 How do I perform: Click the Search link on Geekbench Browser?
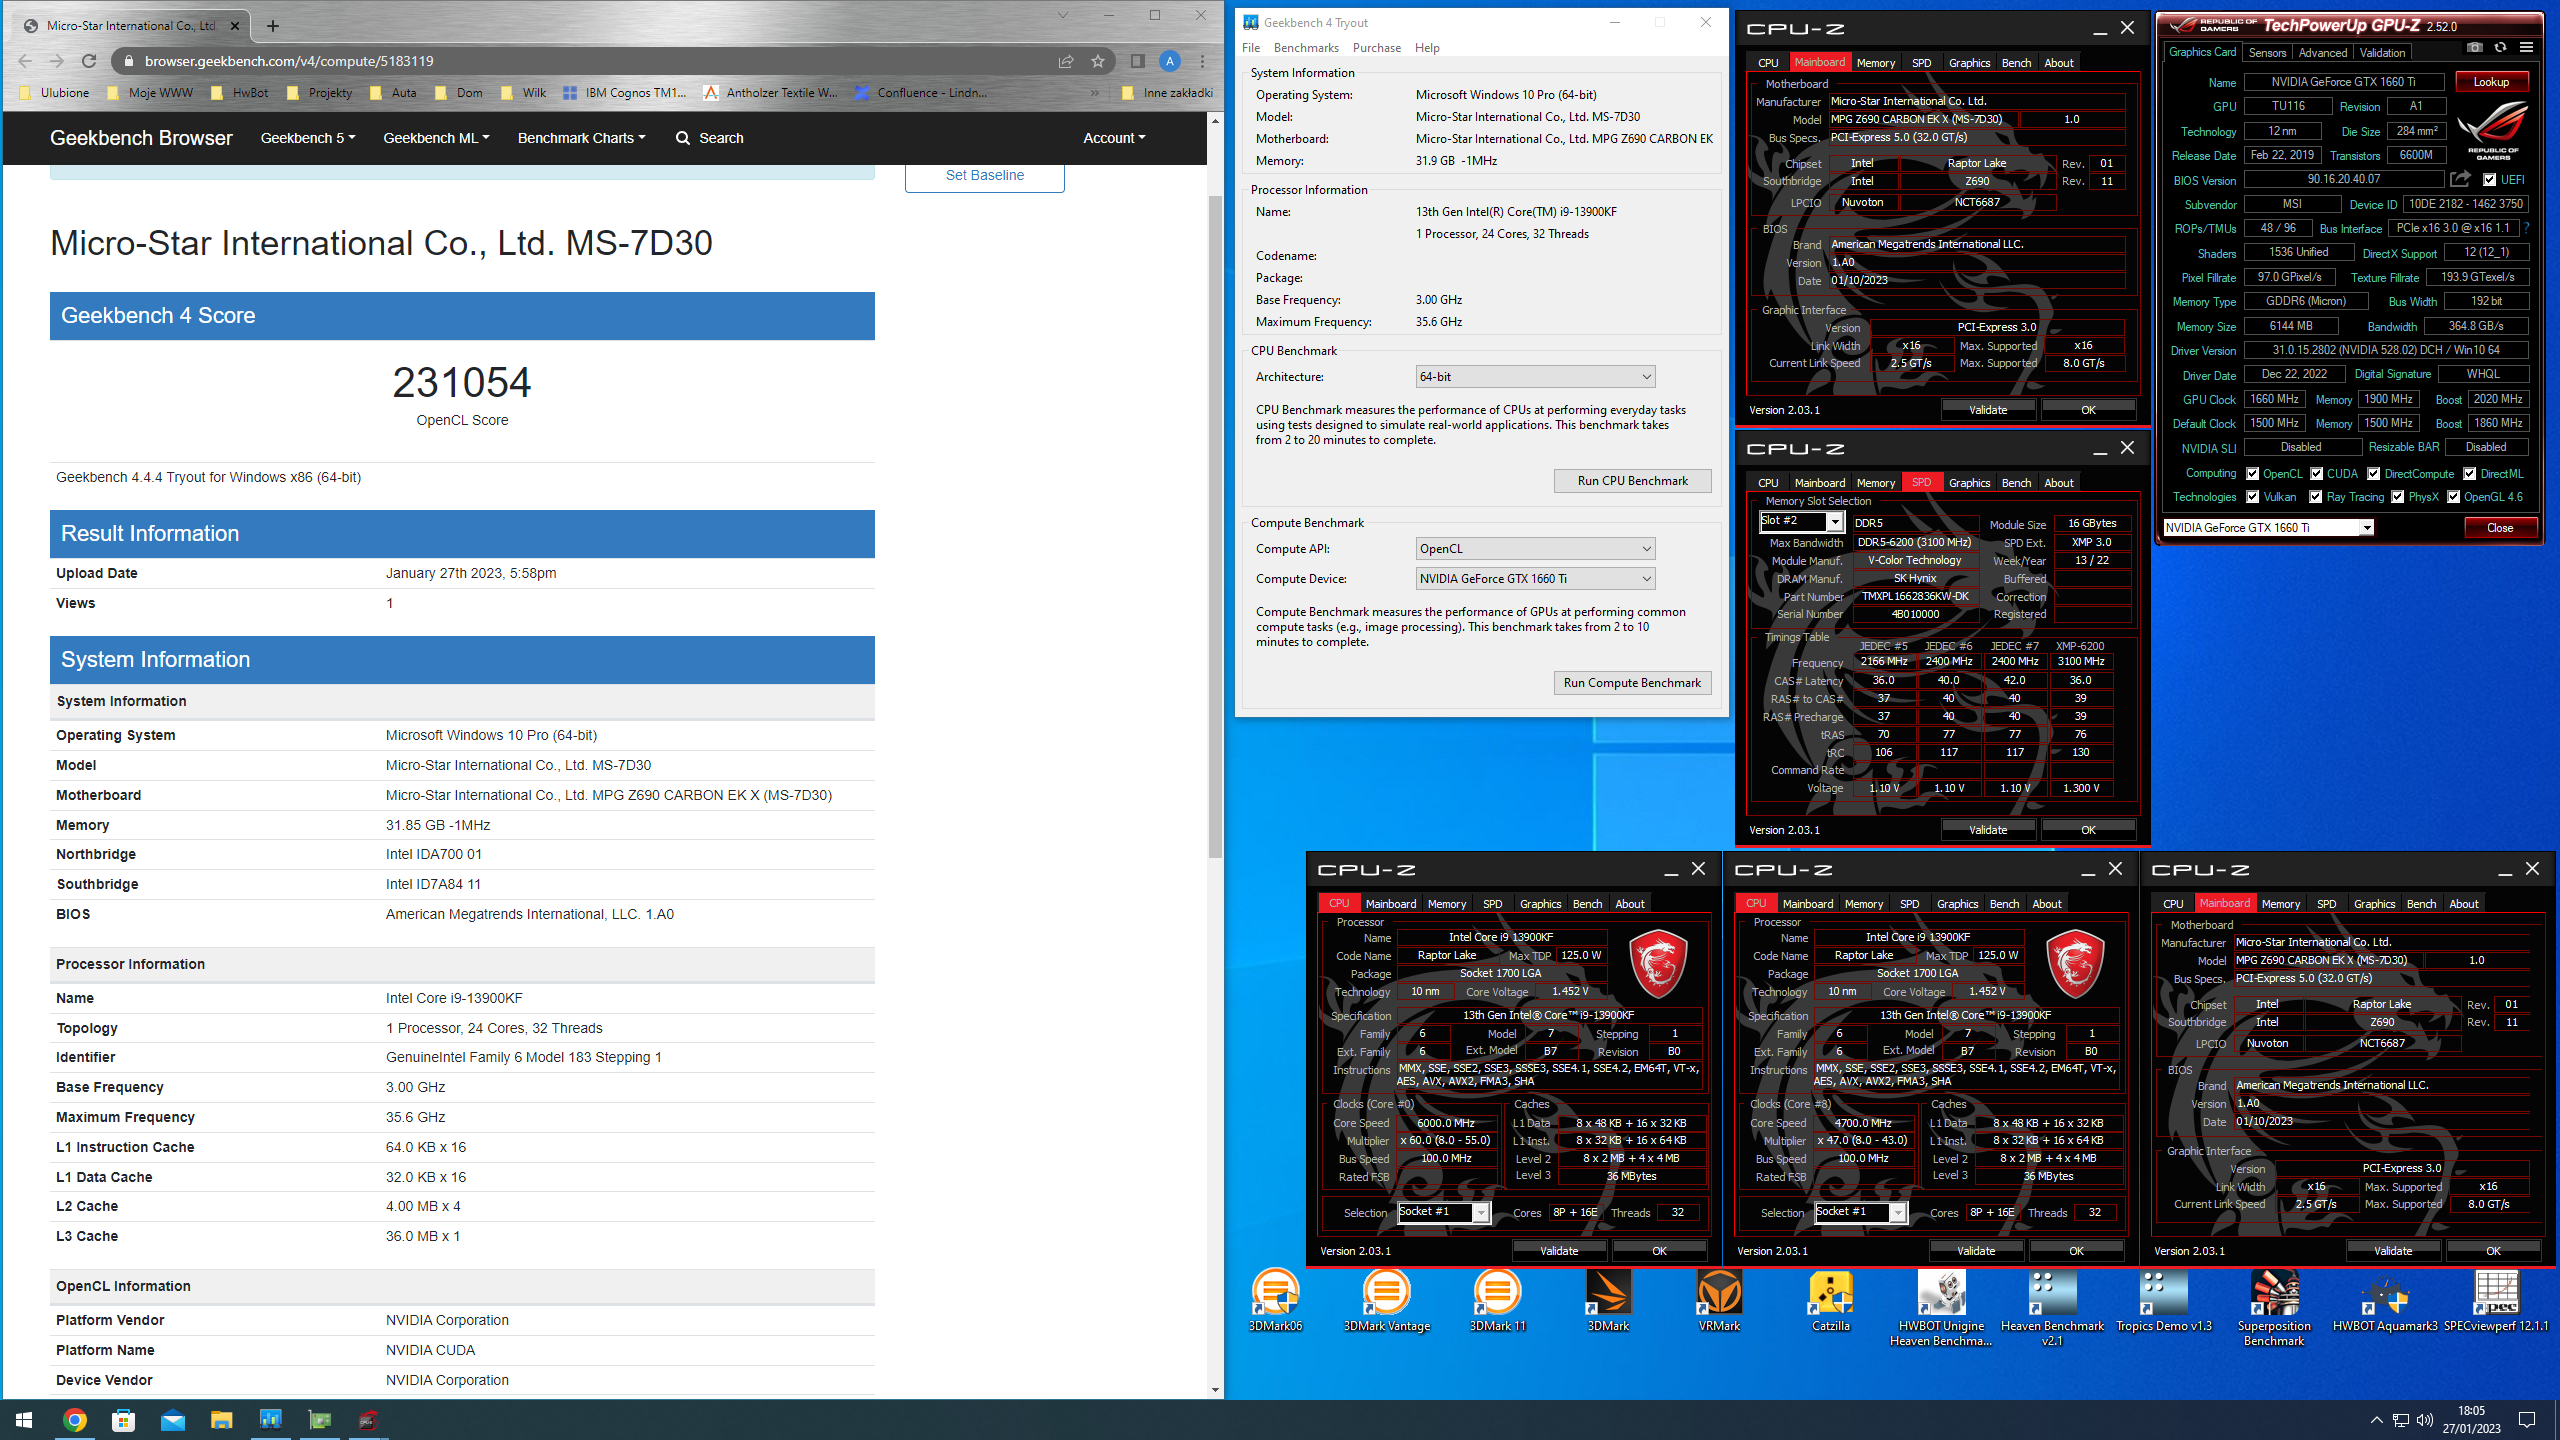coord(709,138)
